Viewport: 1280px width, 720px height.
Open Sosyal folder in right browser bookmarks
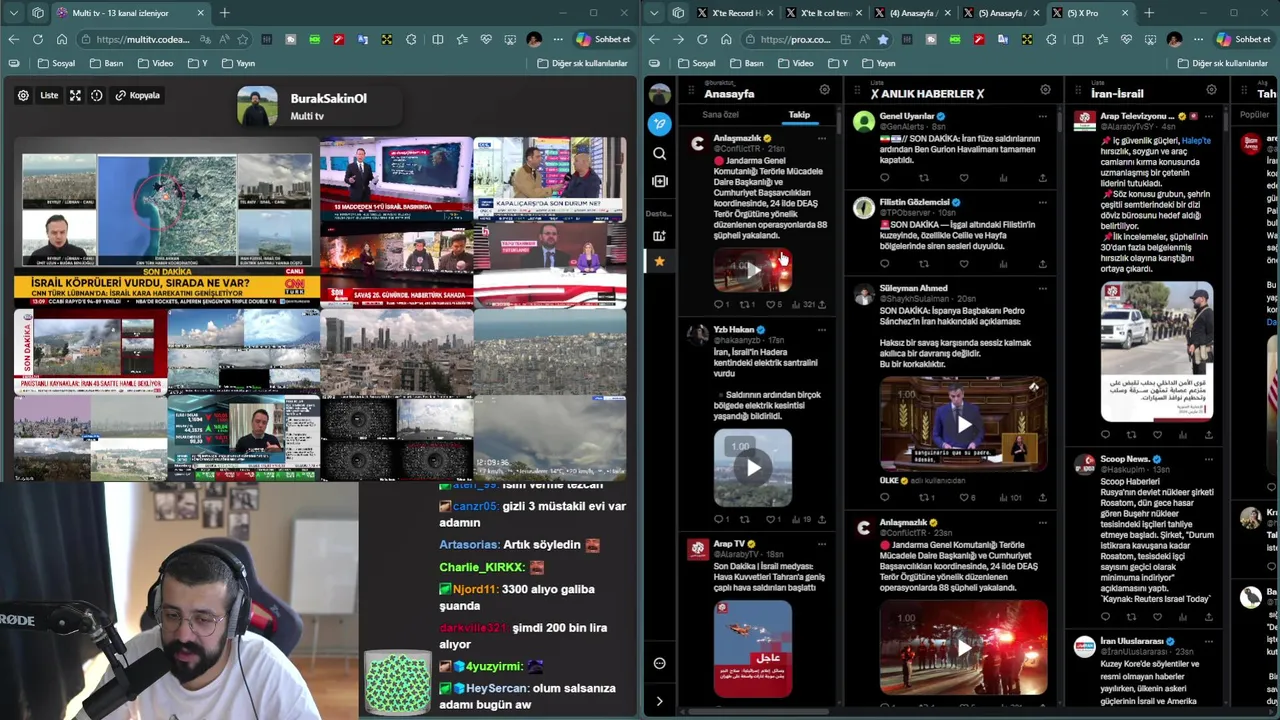click(696, 63)
